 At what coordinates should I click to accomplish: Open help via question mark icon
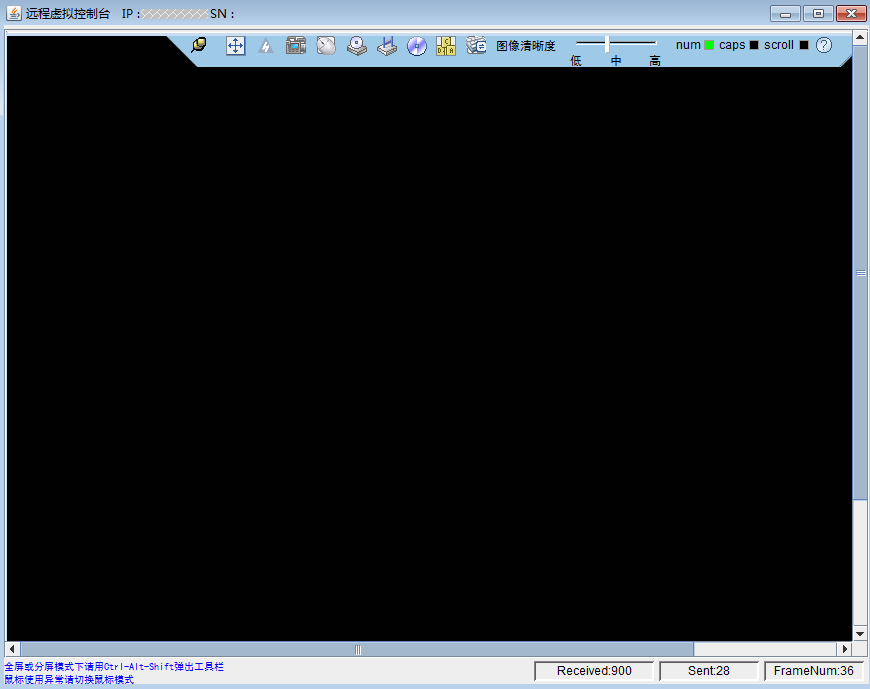pyautogui.click(x=824, y=45)
